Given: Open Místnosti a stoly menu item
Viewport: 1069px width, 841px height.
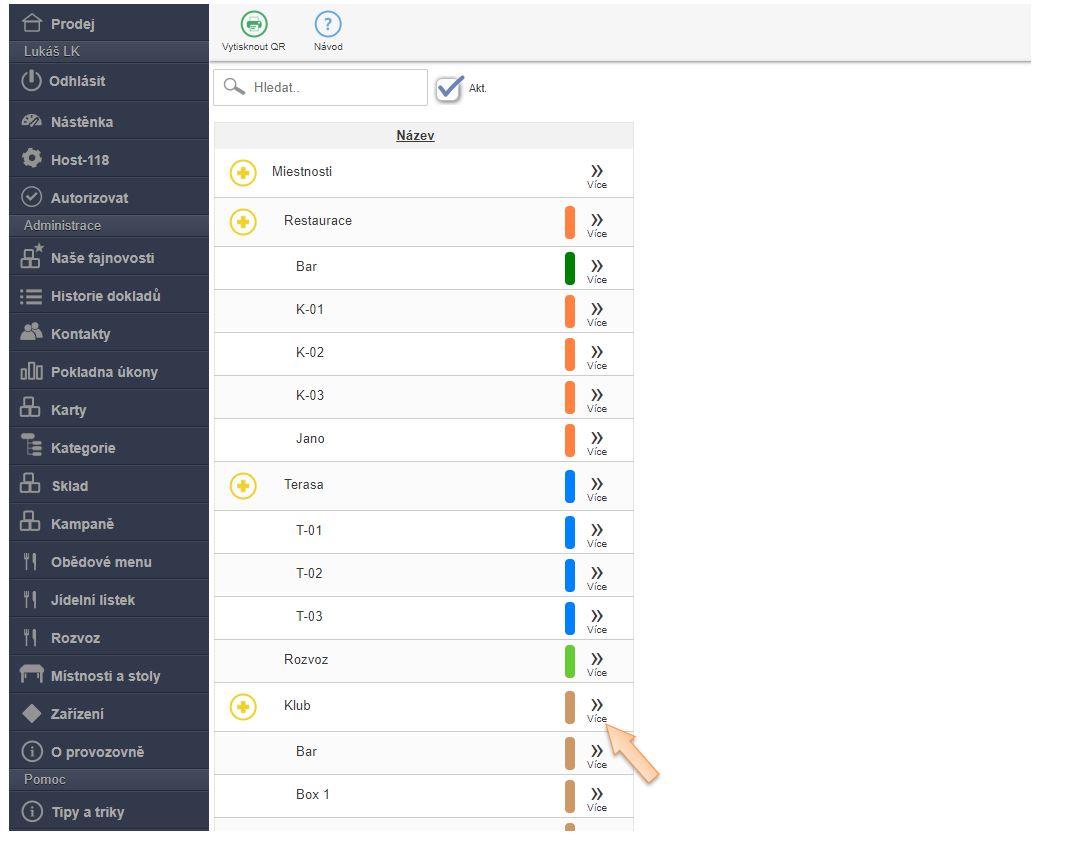Looking at the screenshot, I should coord(105,676).
